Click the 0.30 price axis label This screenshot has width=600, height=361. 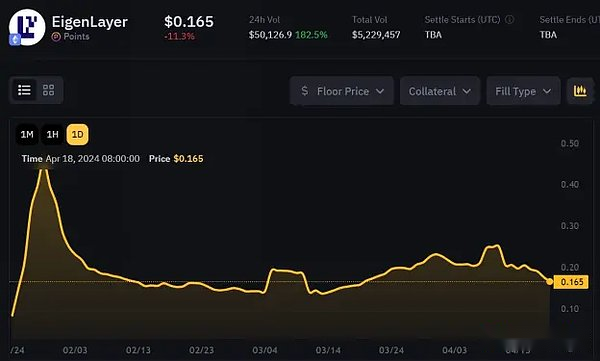[x=570, y=226]
